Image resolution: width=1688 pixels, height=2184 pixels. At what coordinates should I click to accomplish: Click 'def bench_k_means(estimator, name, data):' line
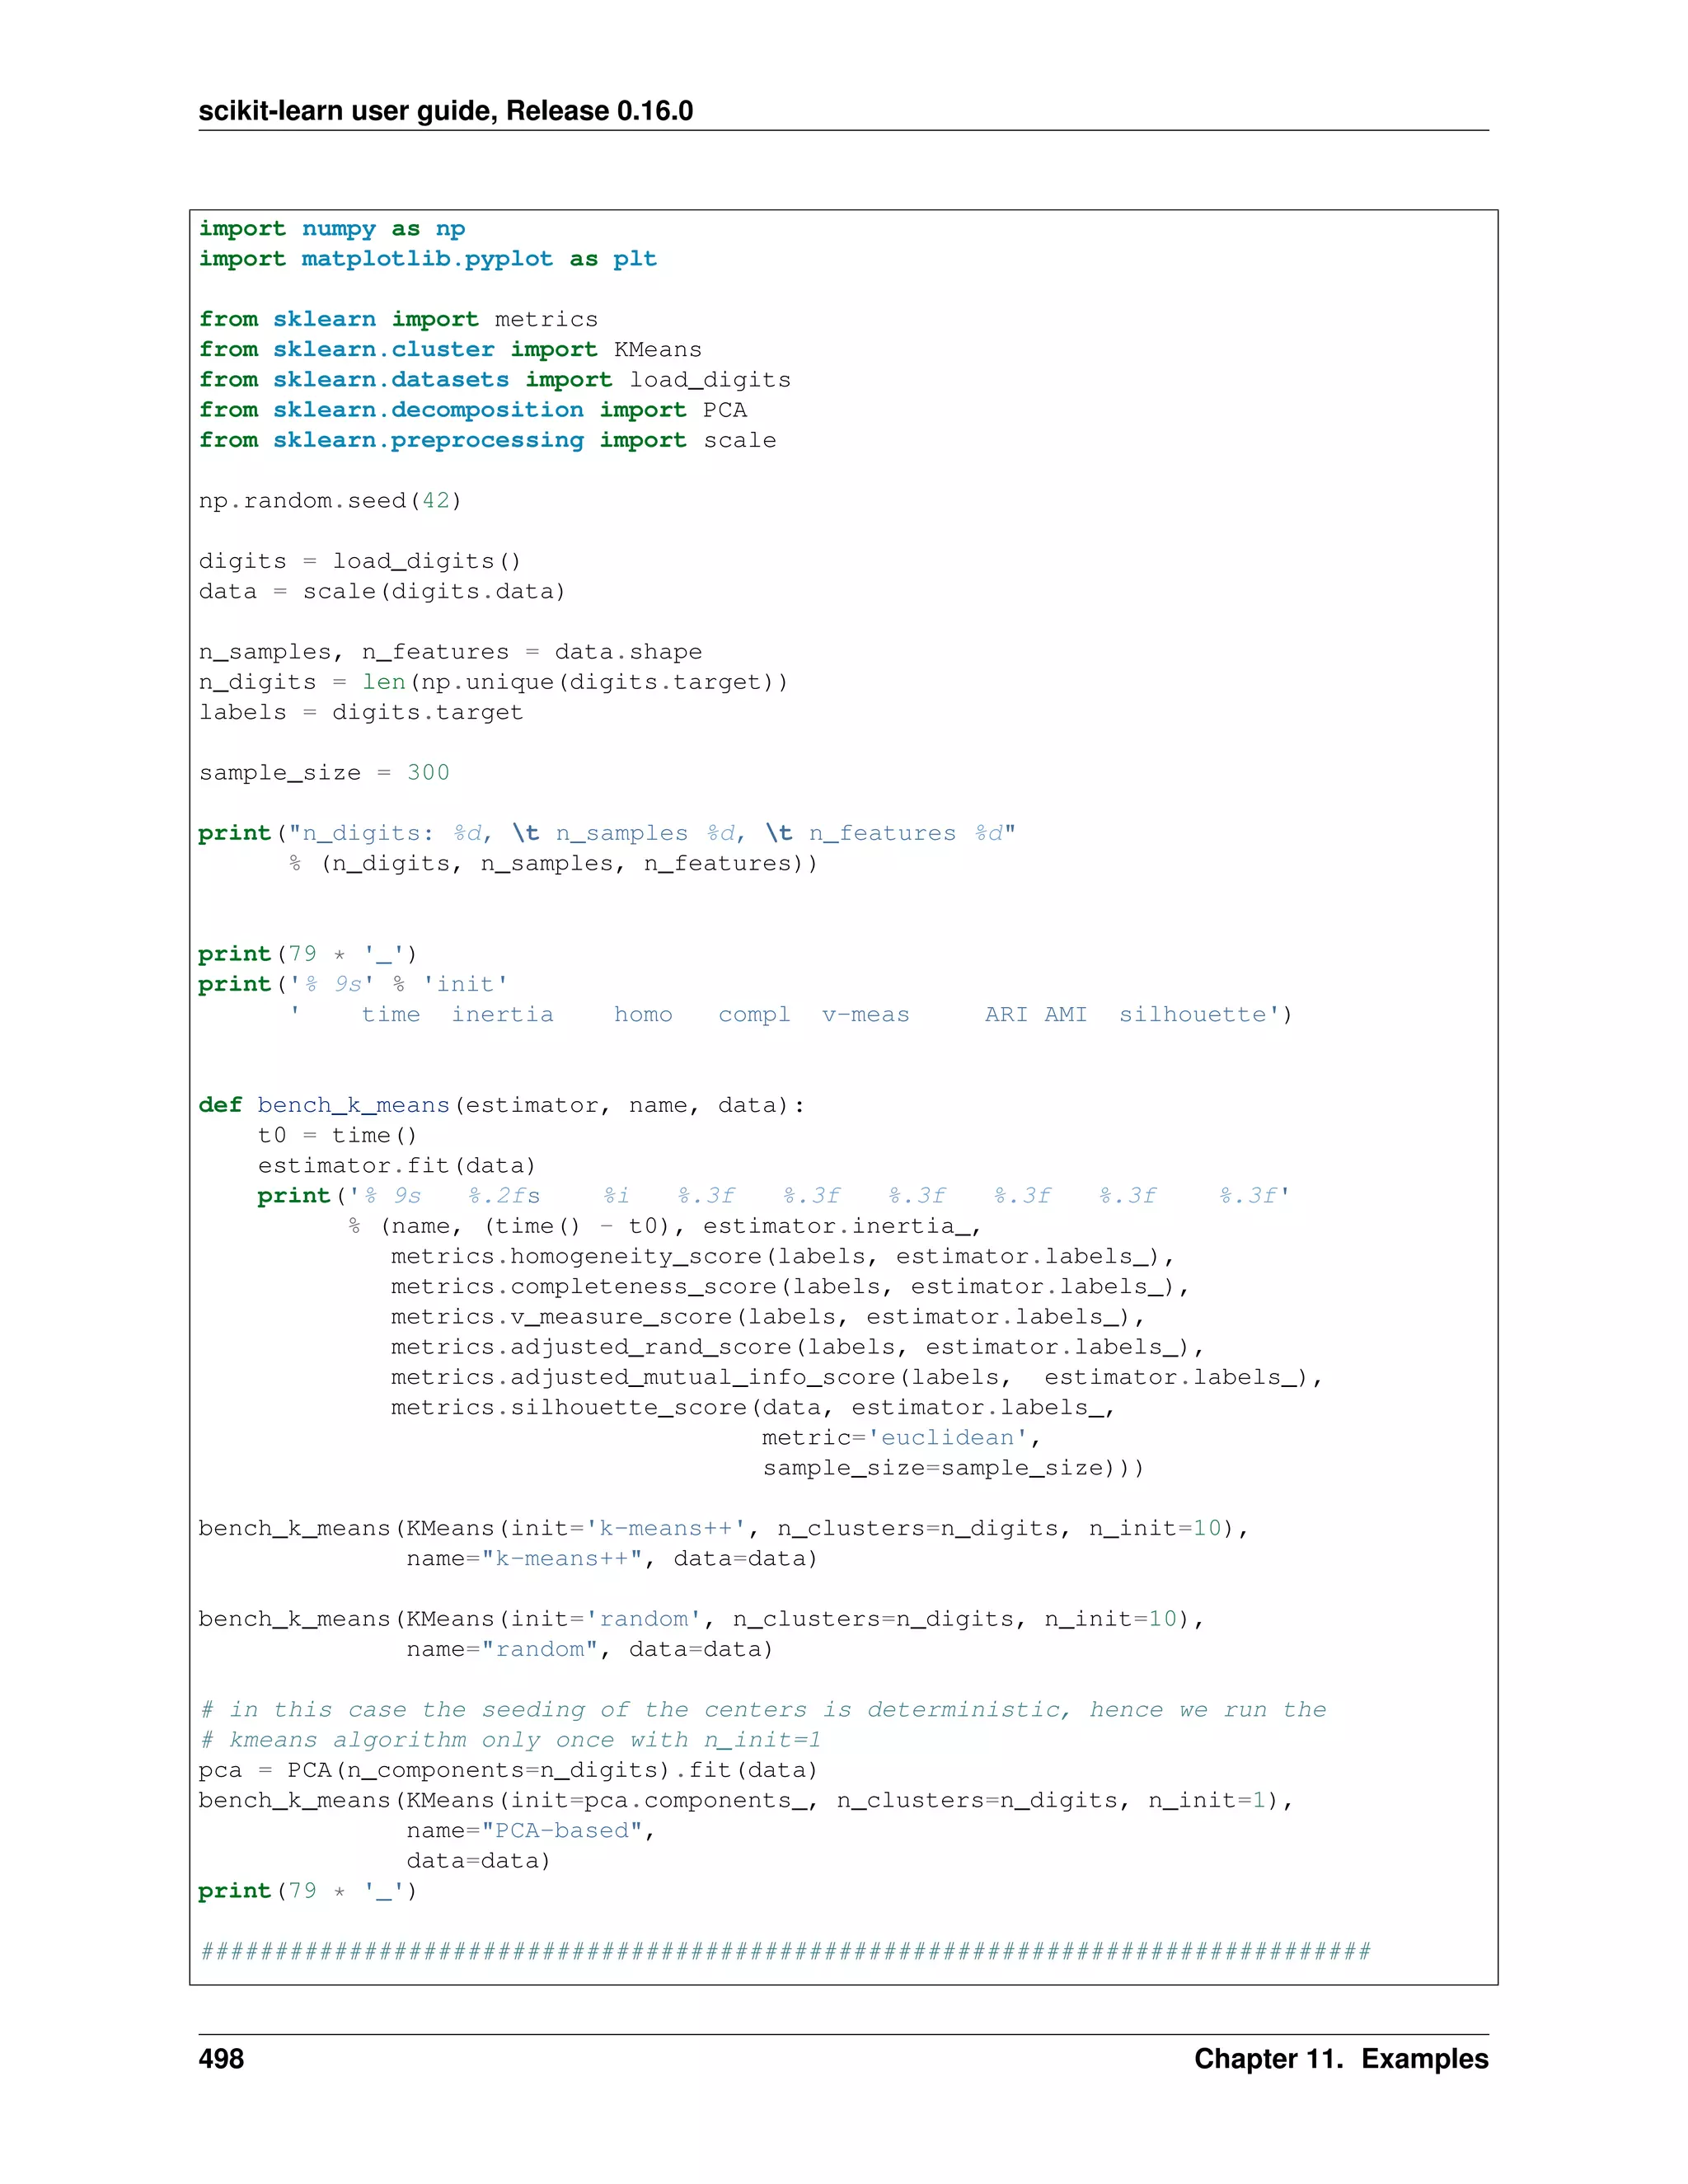tap(502, 1105)
